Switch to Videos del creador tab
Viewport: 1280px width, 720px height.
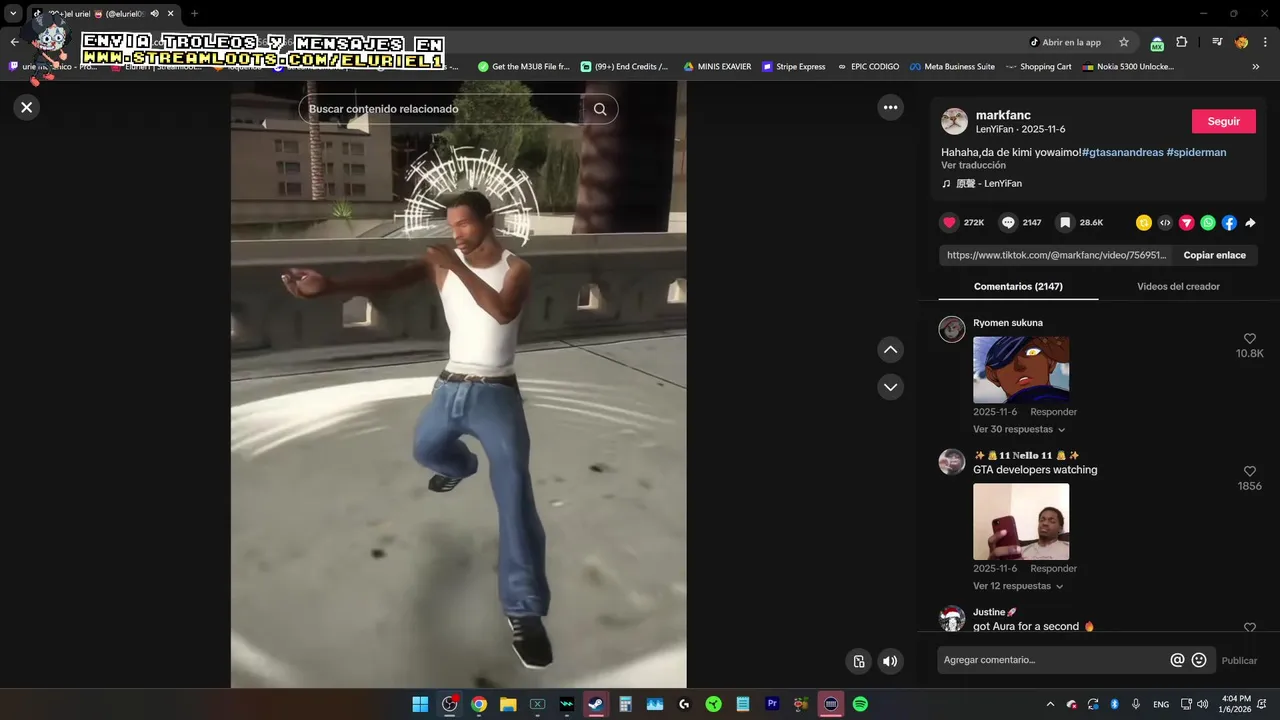point(1178,286)
